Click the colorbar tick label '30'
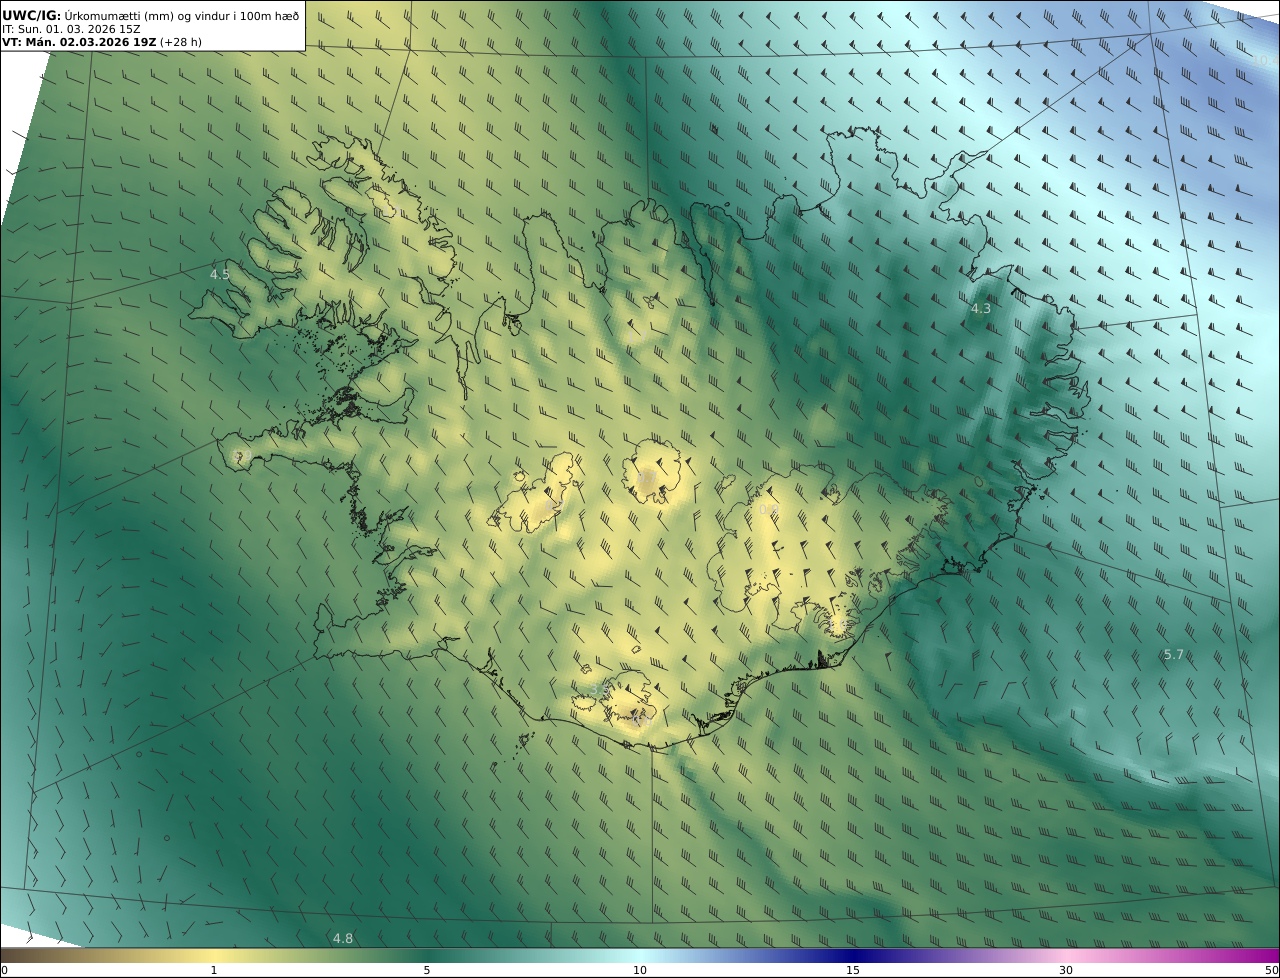Viewport: 1280px width, 978px height. coord(1066,970)
